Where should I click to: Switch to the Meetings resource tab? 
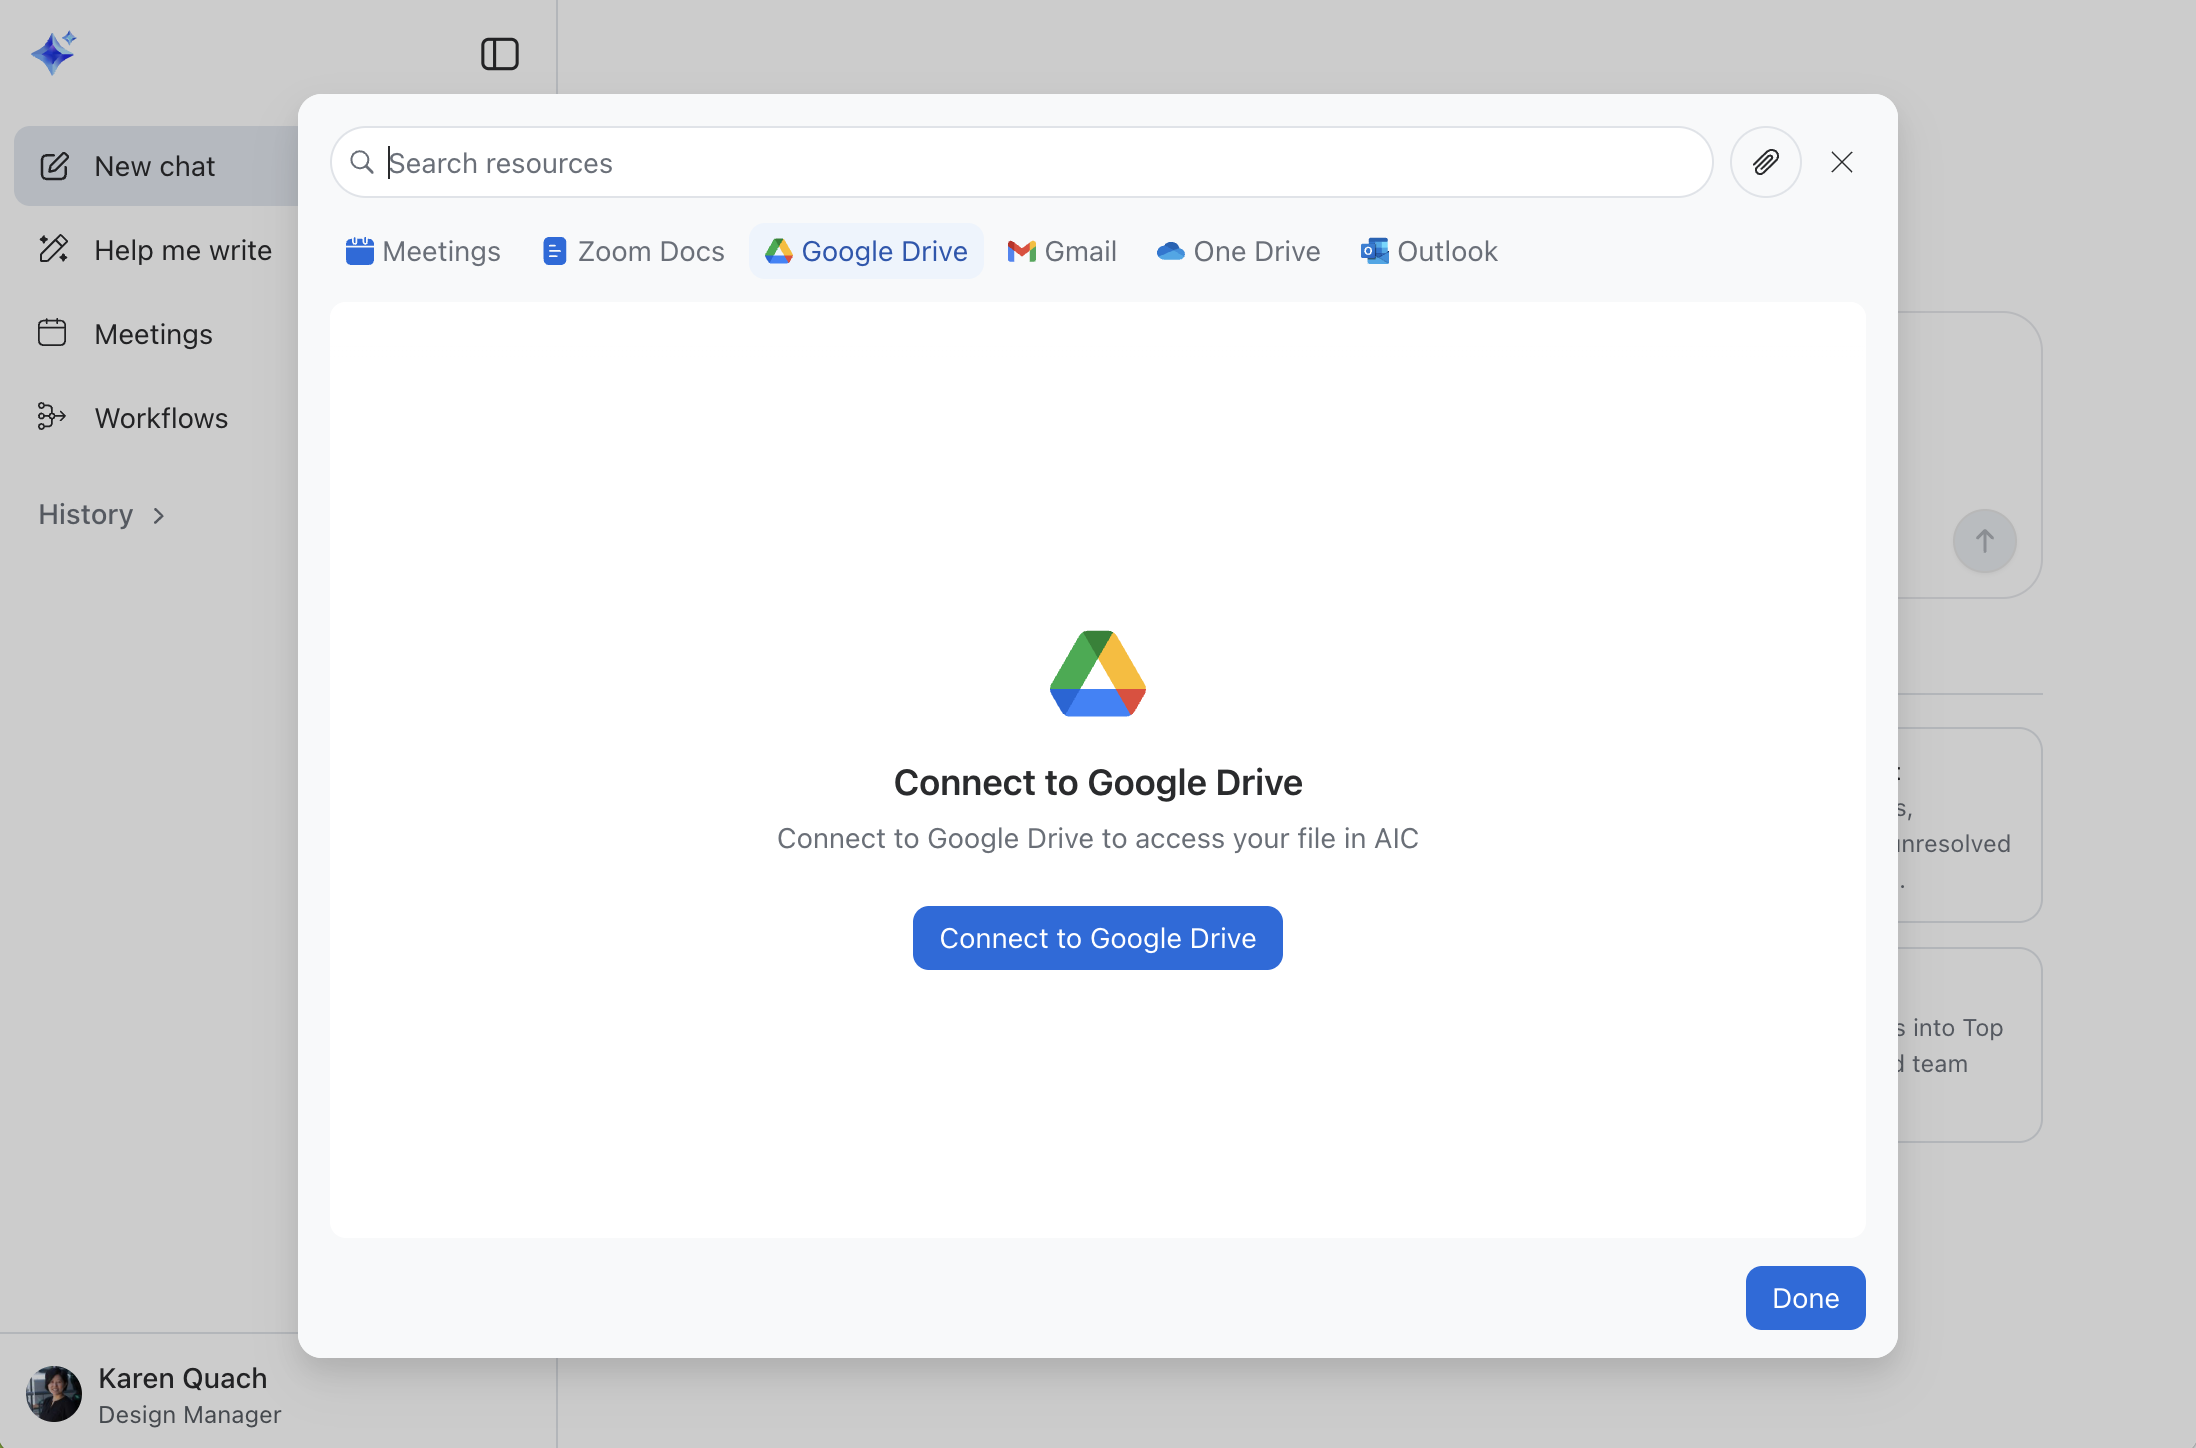click(423, 251)
